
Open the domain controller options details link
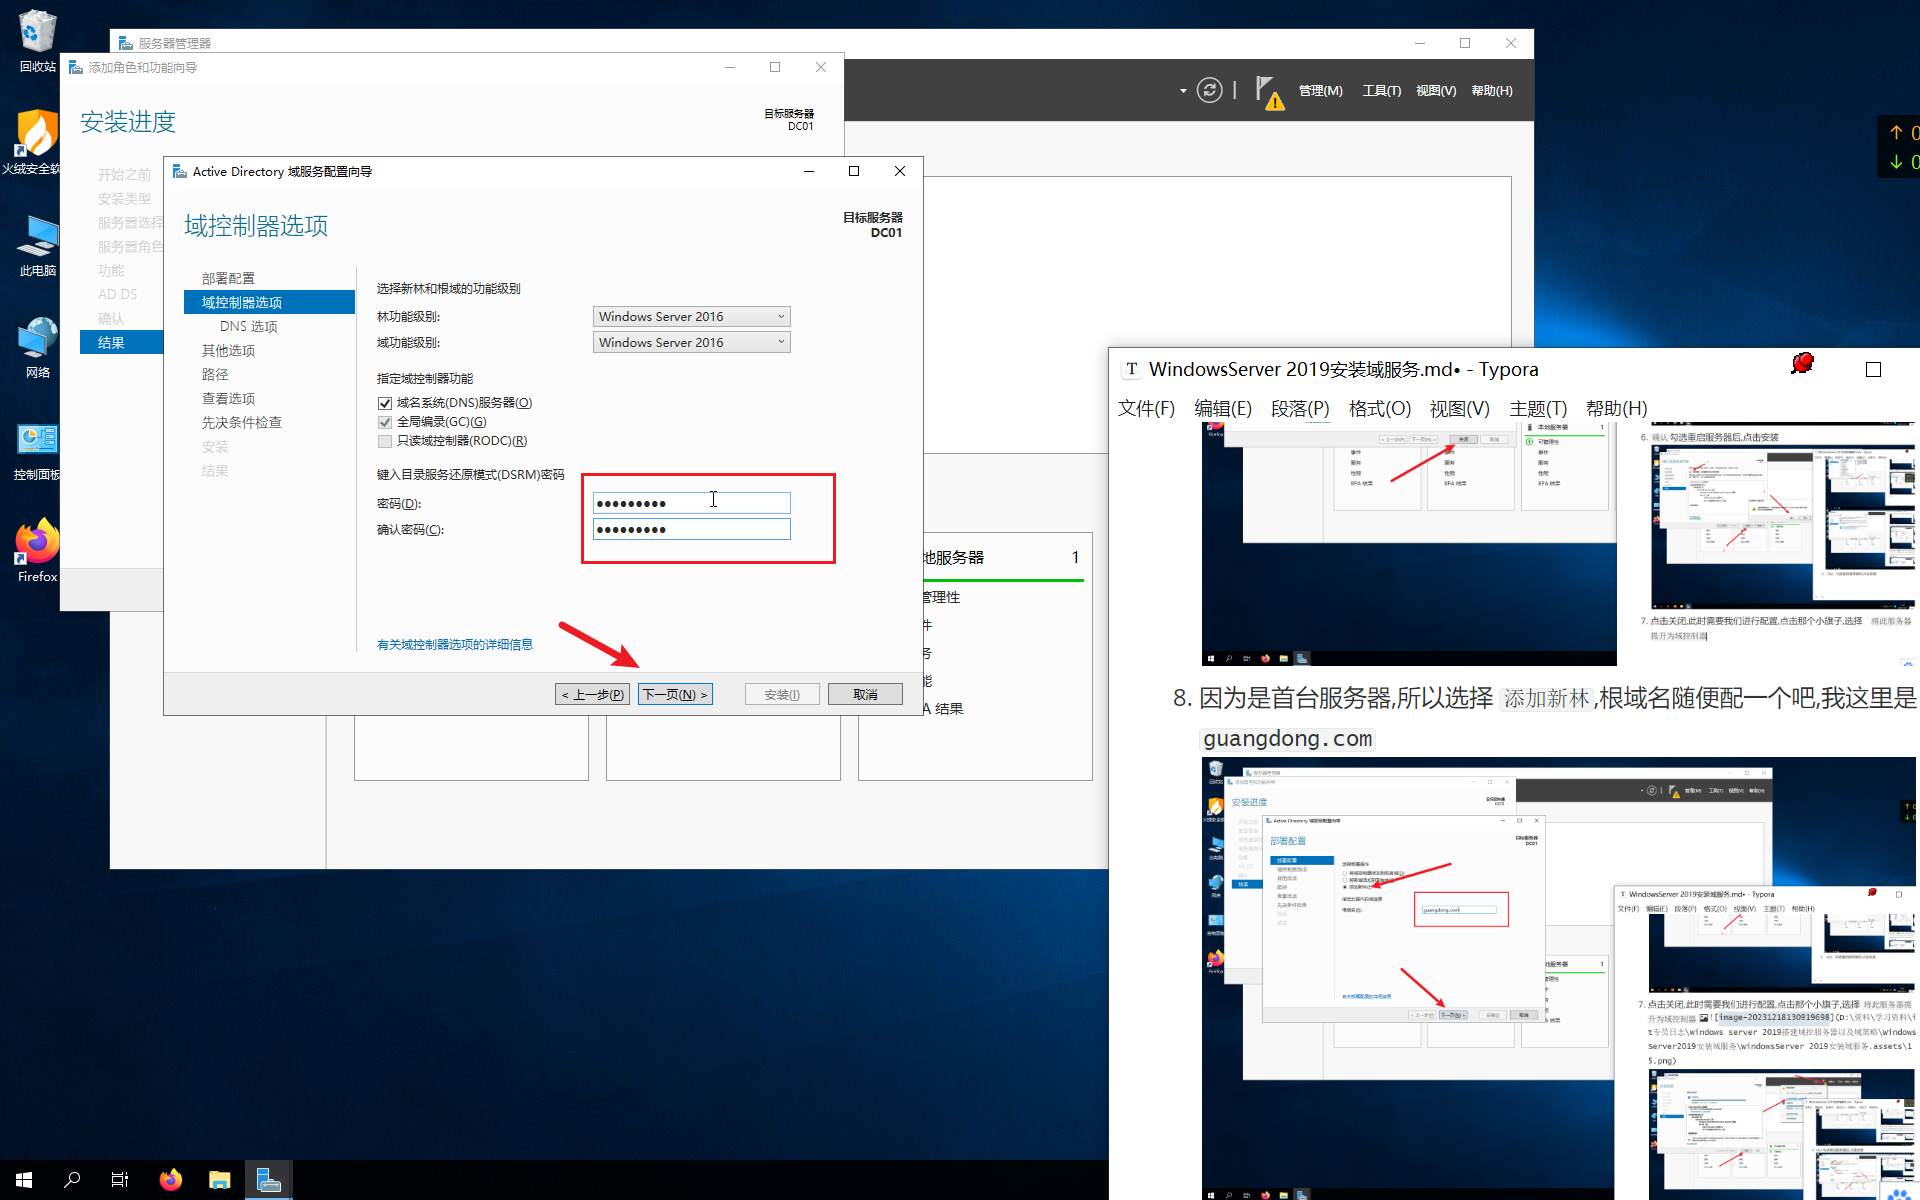pos(455,645)
